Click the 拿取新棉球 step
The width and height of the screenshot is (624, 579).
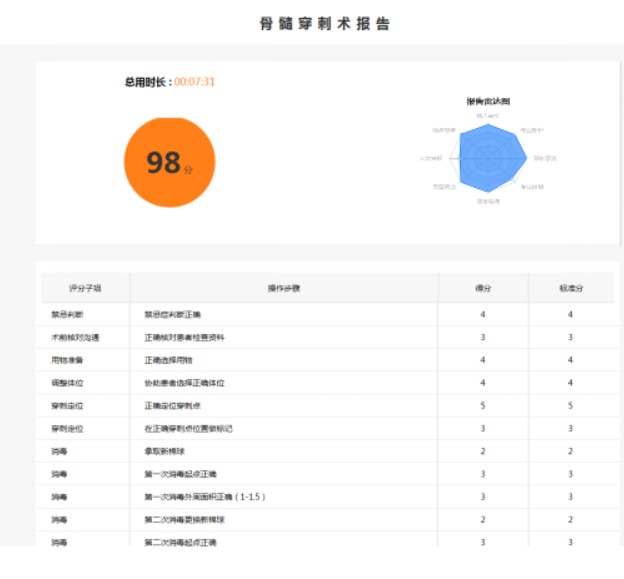[x=166, y=452]
